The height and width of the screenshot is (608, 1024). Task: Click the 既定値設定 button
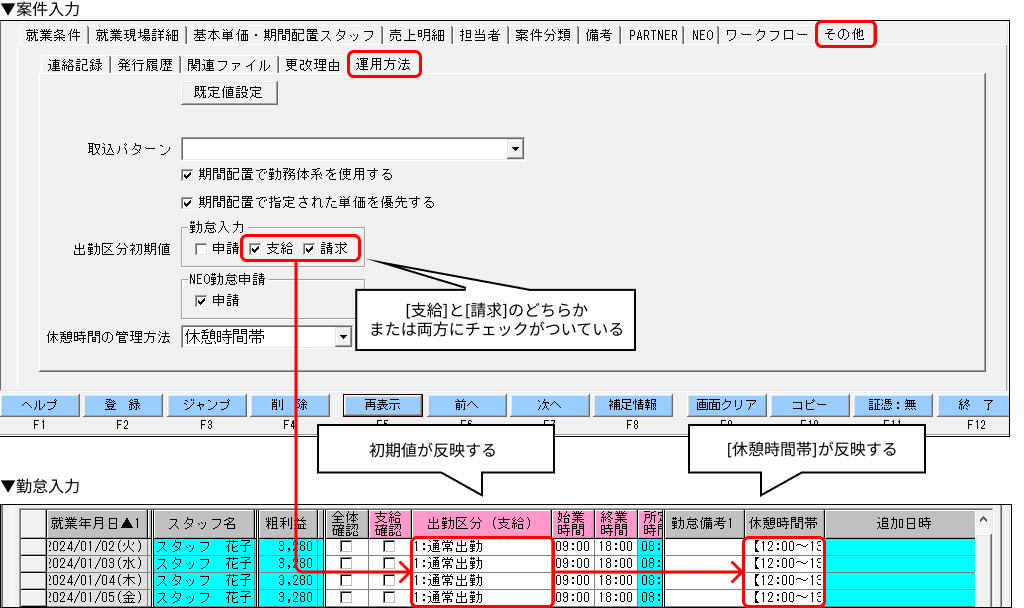click(x=229, y=92)
